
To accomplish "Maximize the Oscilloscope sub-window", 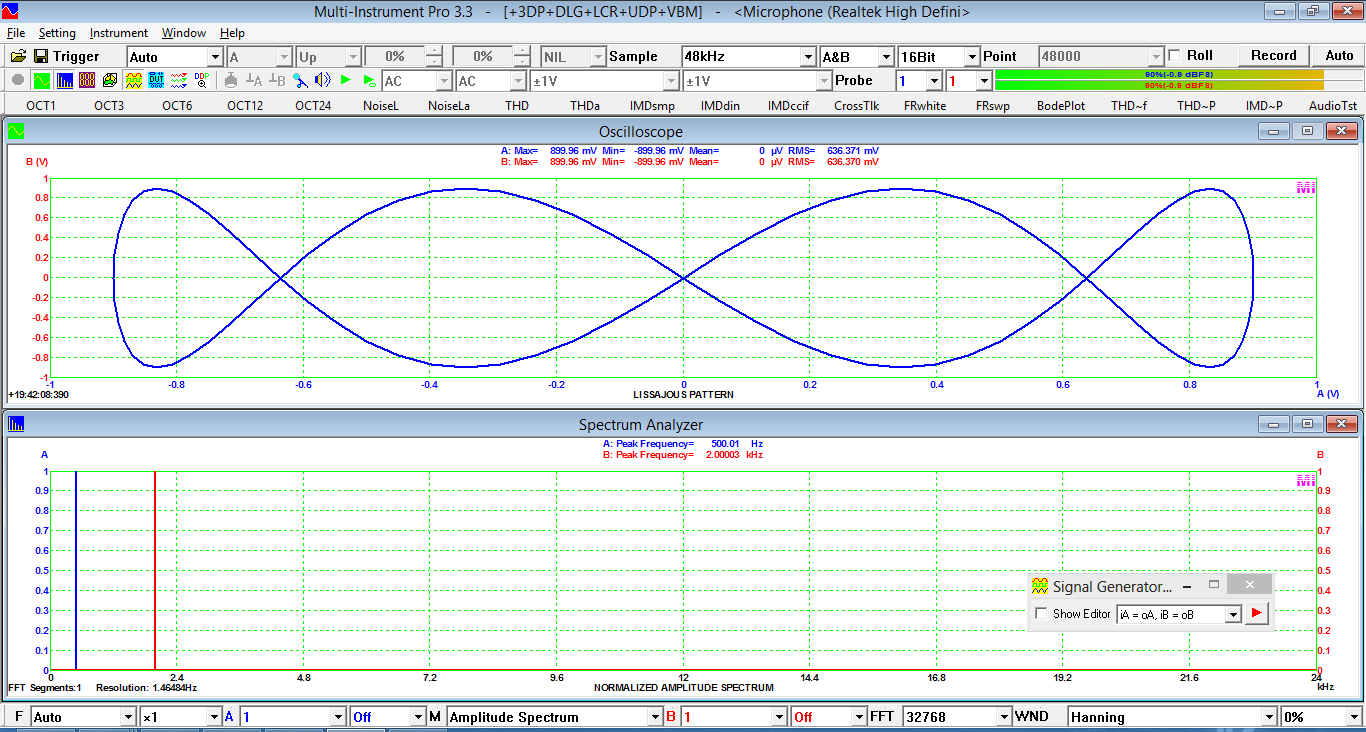I will 1307,131.
